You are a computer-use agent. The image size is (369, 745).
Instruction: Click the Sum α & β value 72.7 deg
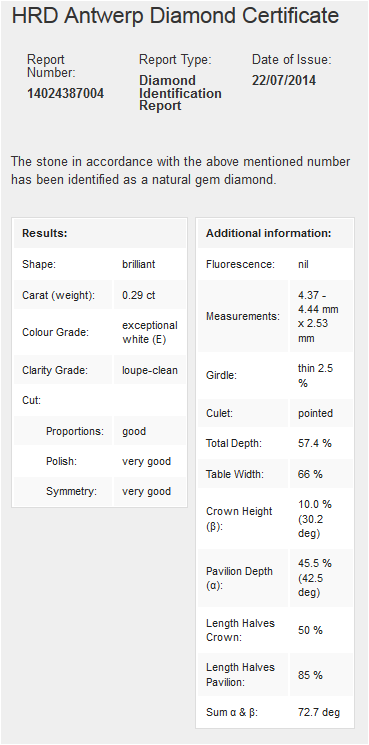tap(319, 712)
